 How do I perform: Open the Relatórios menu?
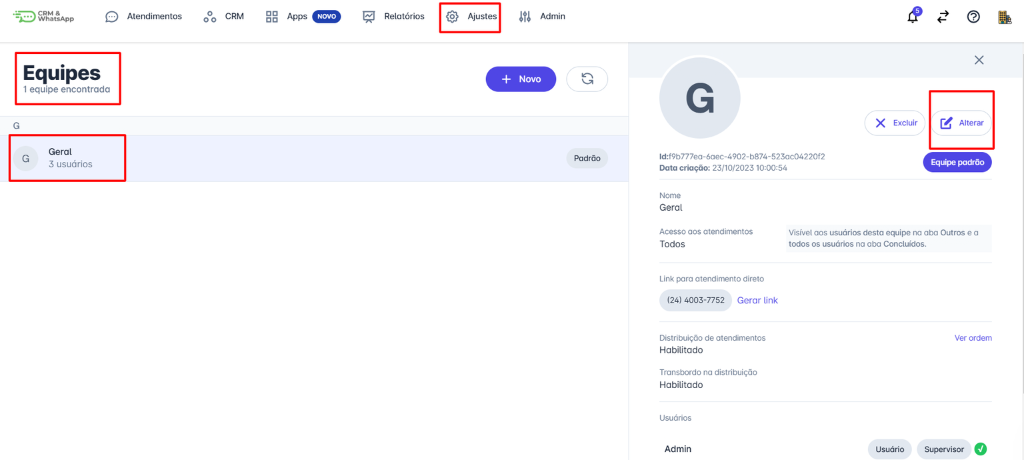pyautogui.click(x=393, y=17)
